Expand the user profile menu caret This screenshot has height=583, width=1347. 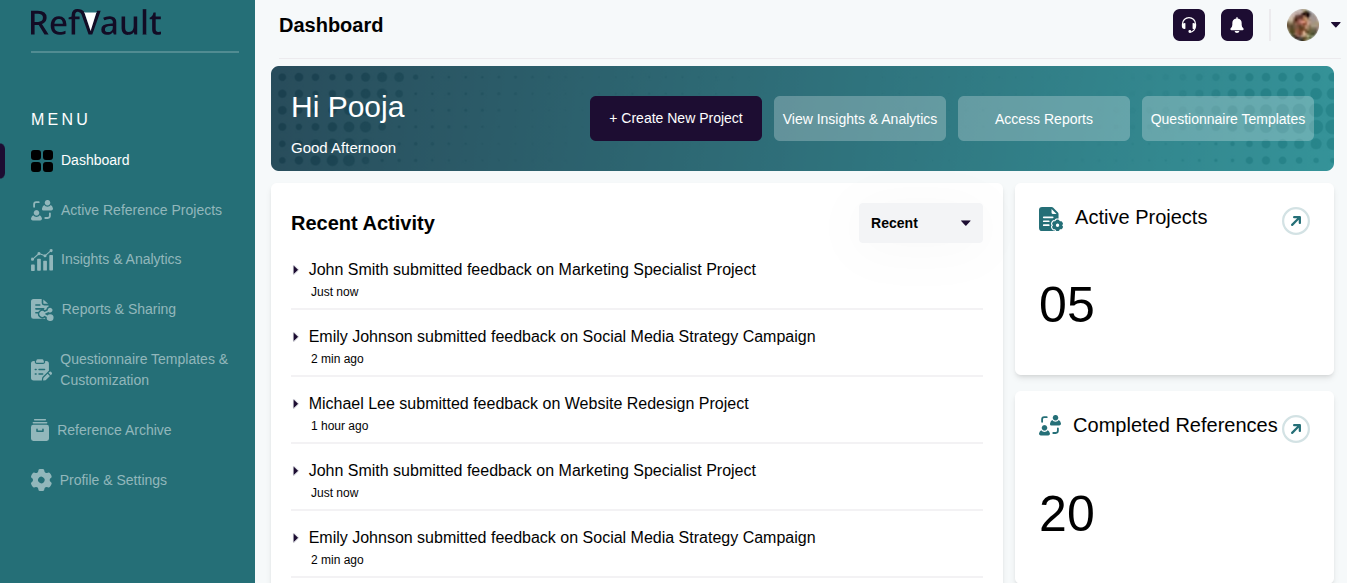[1335, 25]
